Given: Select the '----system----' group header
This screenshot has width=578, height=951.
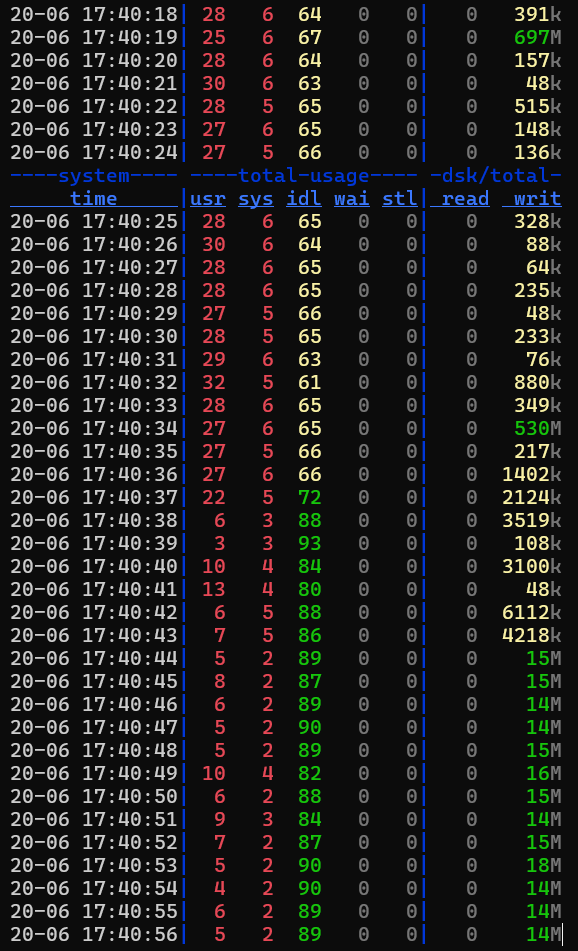Looking at the screenshot, I should [x=93, y=175].
